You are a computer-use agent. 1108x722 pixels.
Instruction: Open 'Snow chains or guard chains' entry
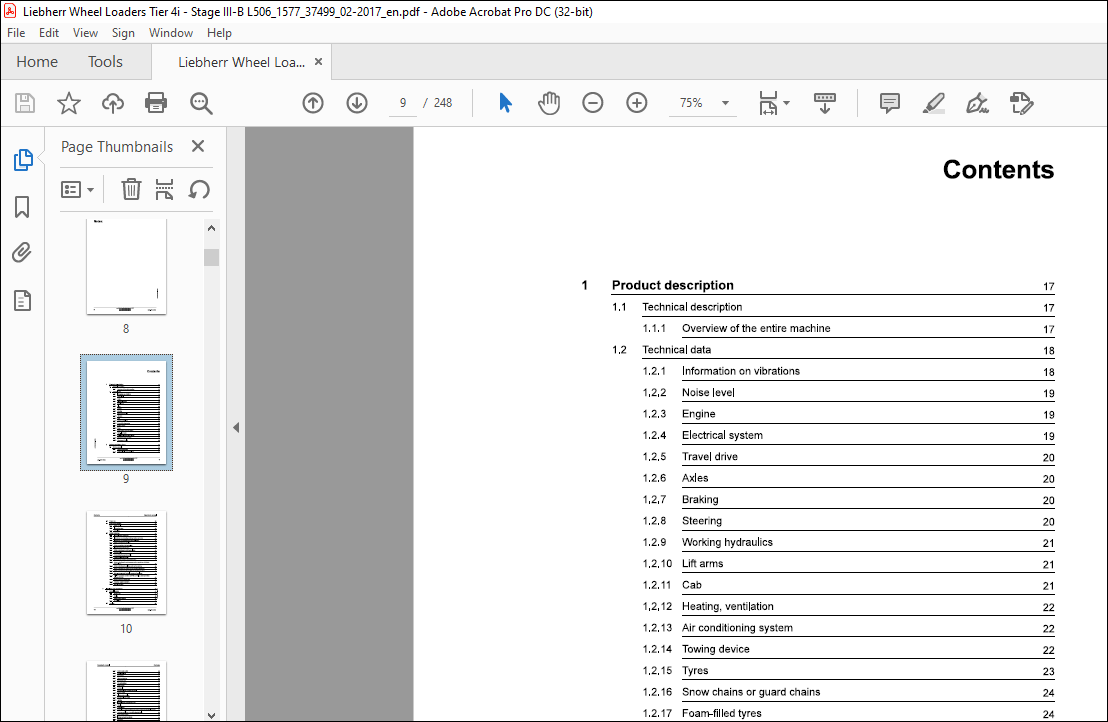point(750,692)
